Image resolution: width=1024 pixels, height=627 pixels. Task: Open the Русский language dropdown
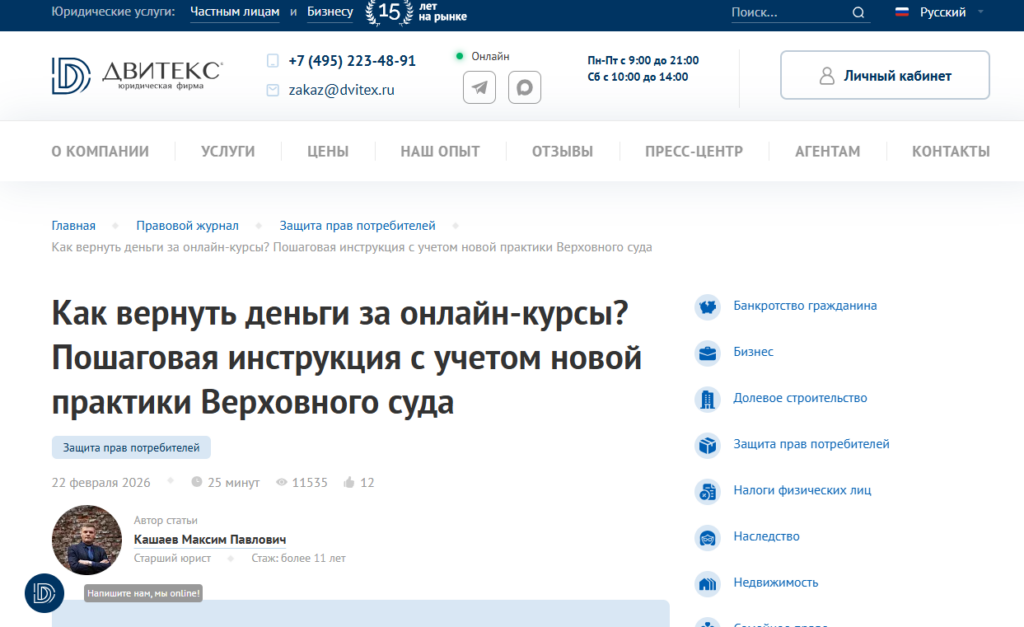(940, 13)
